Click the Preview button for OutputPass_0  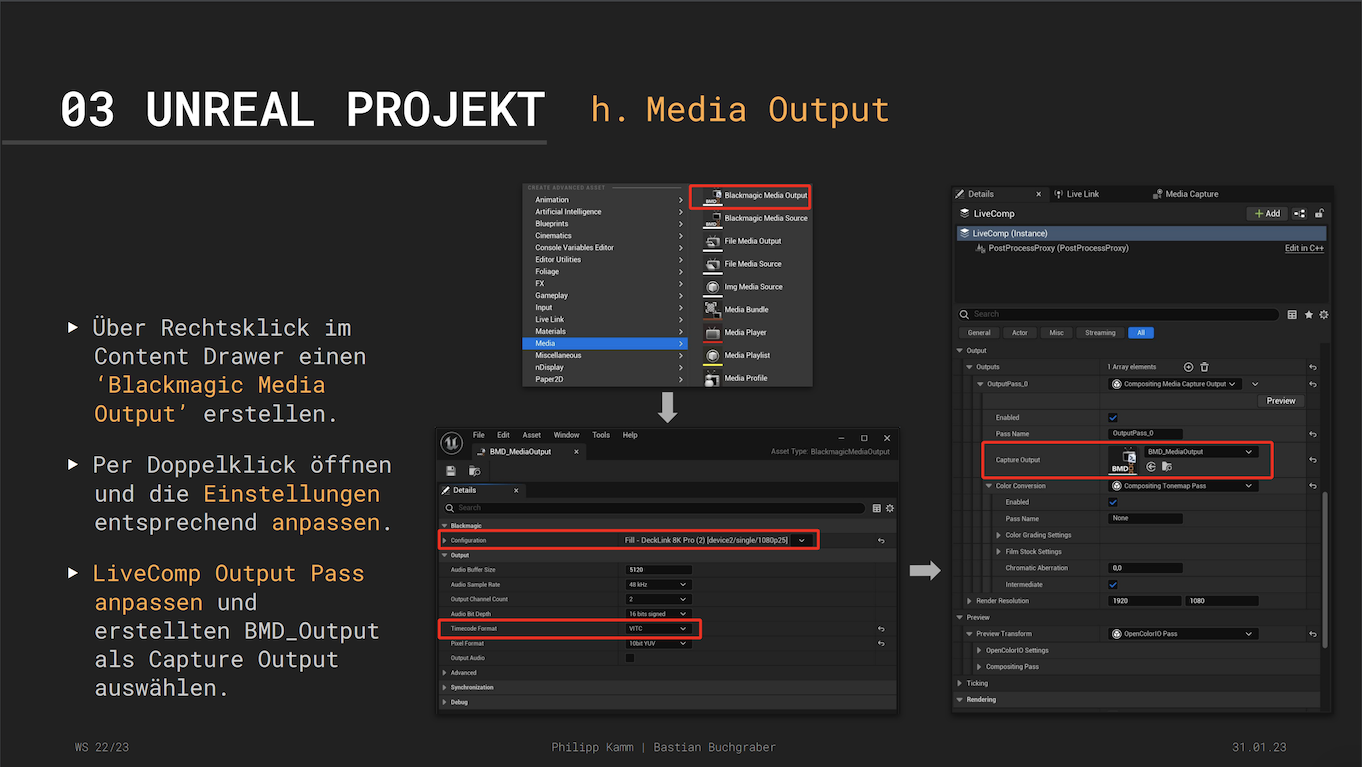click(x=1280, y=400)
